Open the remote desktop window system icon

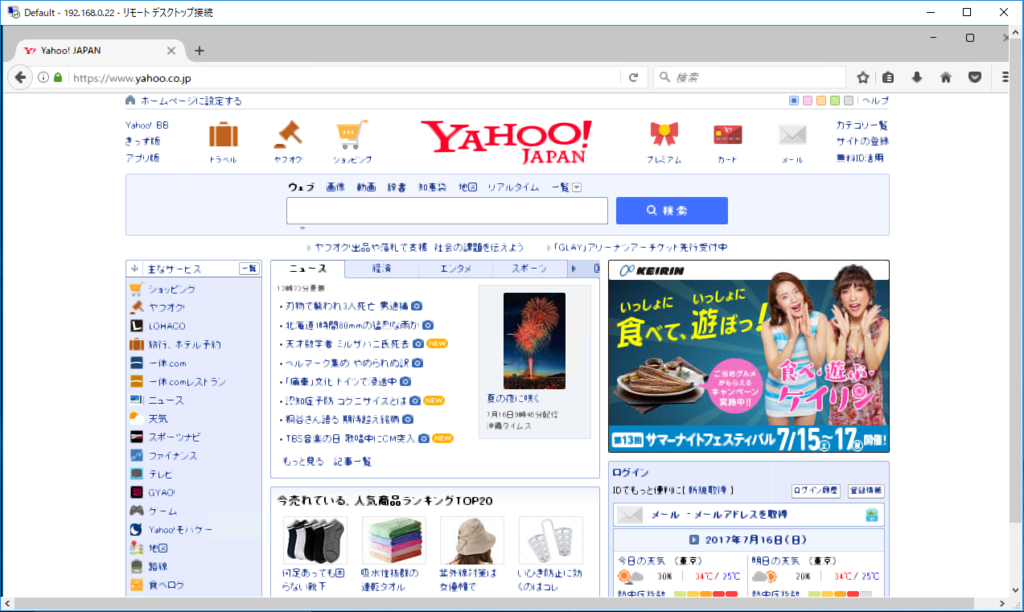[x=12, y=12]
